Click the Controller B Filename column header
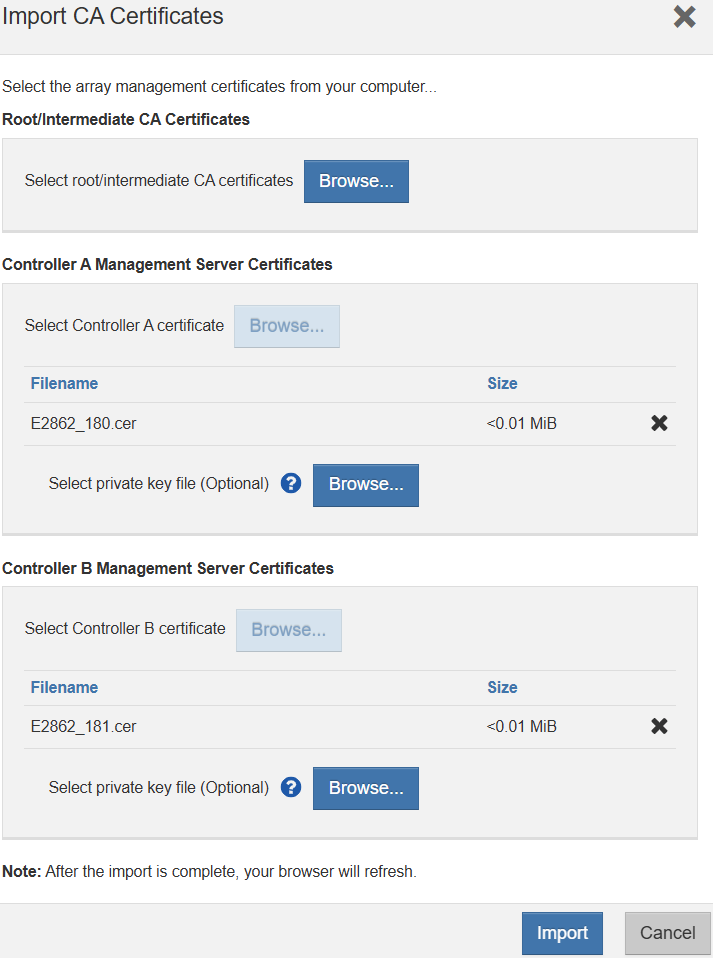 pos(64,688)
